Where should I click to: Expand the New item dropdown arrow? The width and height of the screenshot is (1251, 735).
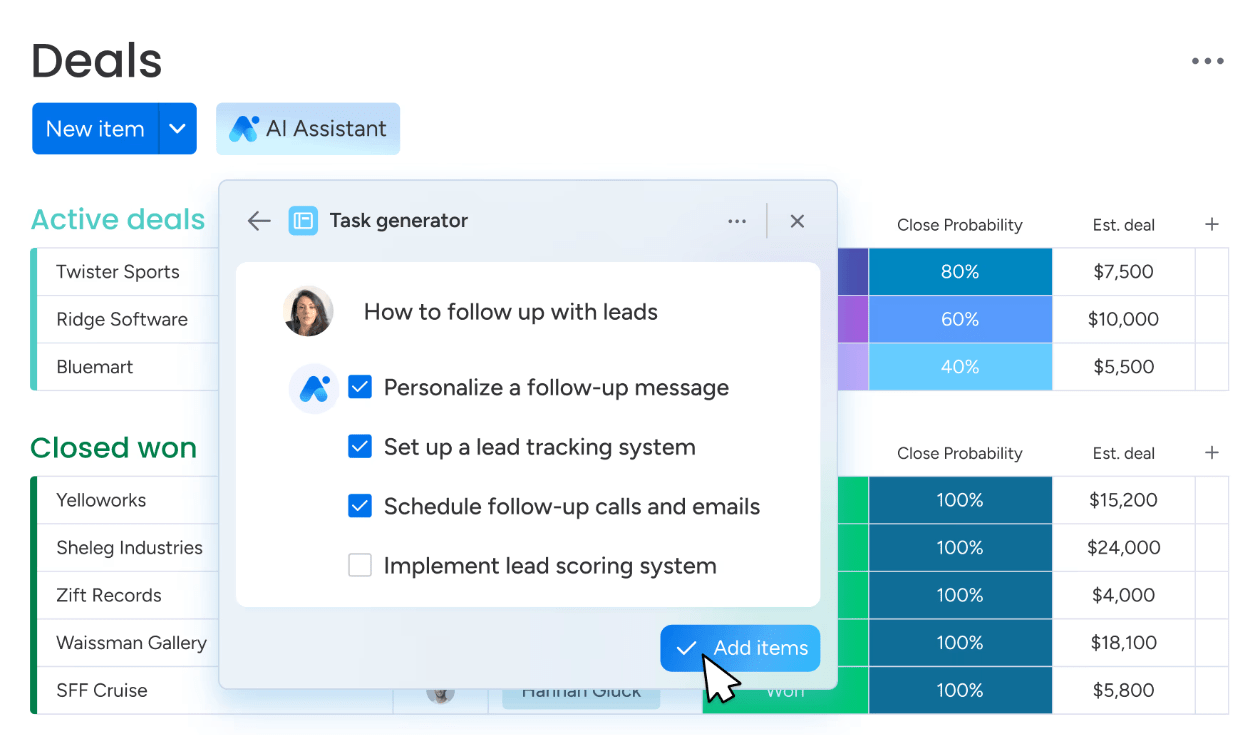(x=177, y=129)
